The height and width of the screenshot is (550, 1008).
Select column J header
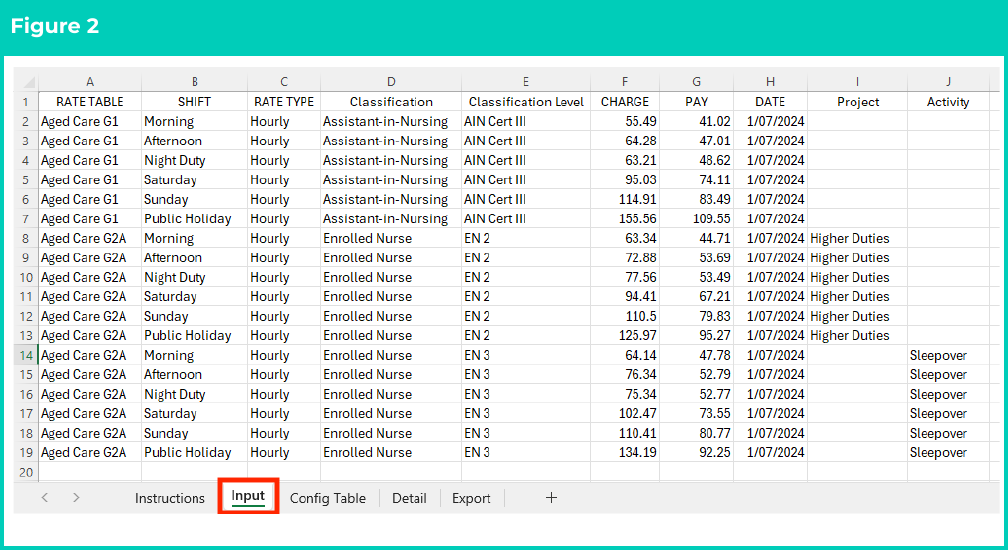point(948,82)
